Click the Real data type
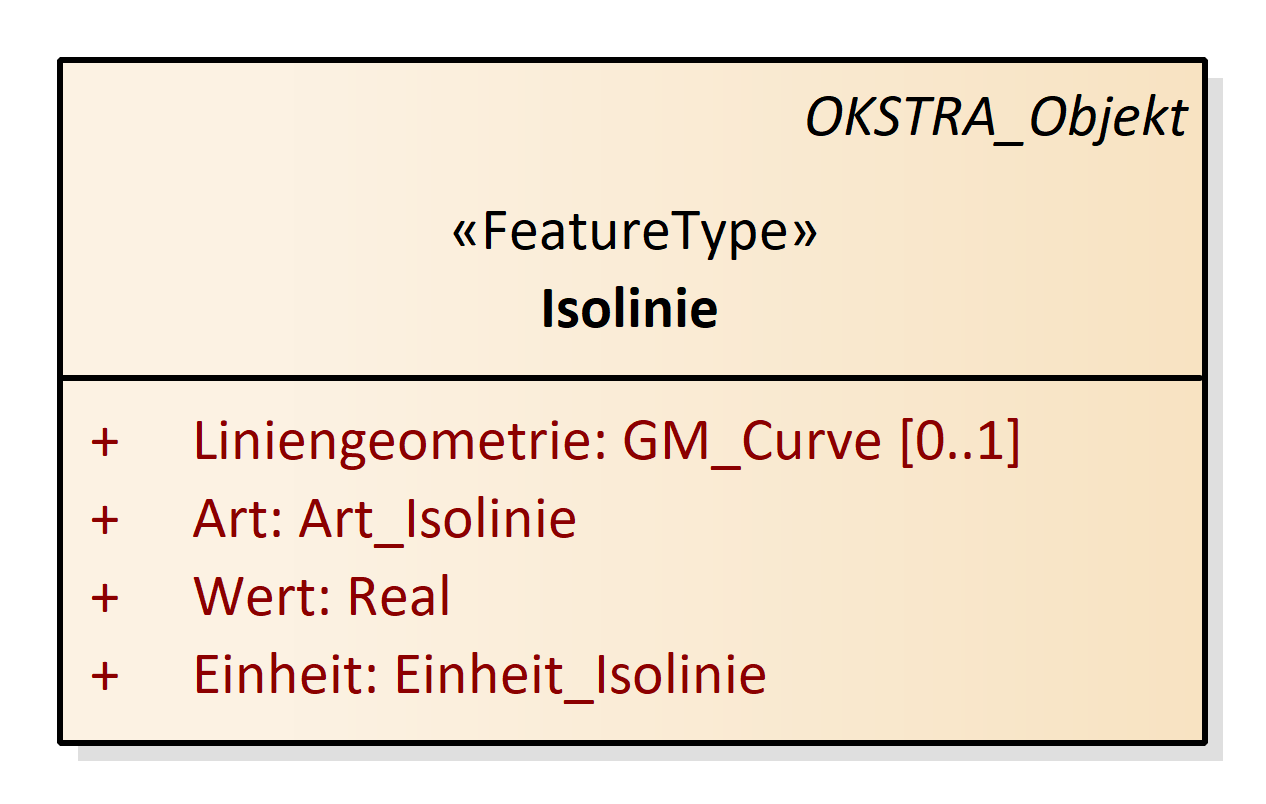 399,597
